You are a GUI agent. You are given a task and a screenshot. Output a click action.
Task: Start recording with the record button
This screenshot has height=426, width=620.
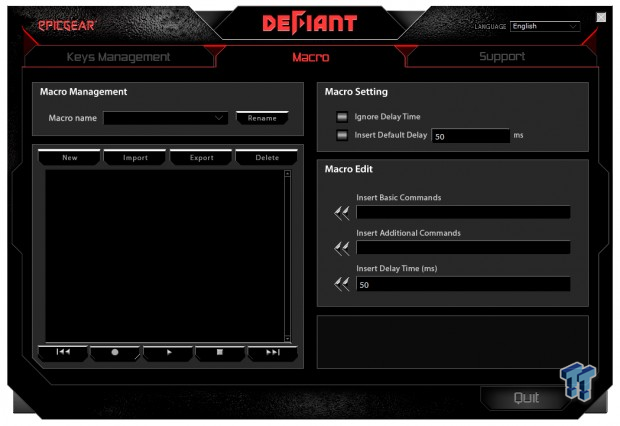pyautogui.click(x=115, y=352)
